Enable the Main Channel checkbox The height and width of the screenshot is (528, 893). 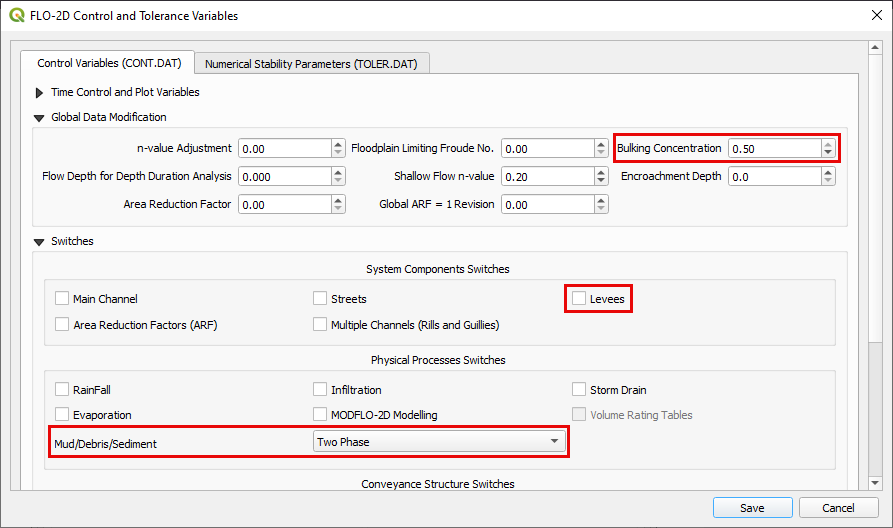tap(62, 298)
